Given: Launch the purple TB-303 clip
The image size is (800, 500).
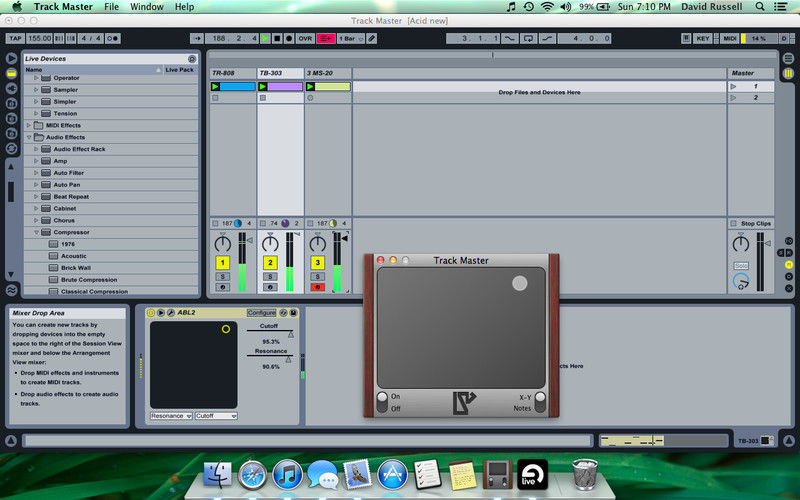Looking at the screenshot, I should tap(263, 87).
